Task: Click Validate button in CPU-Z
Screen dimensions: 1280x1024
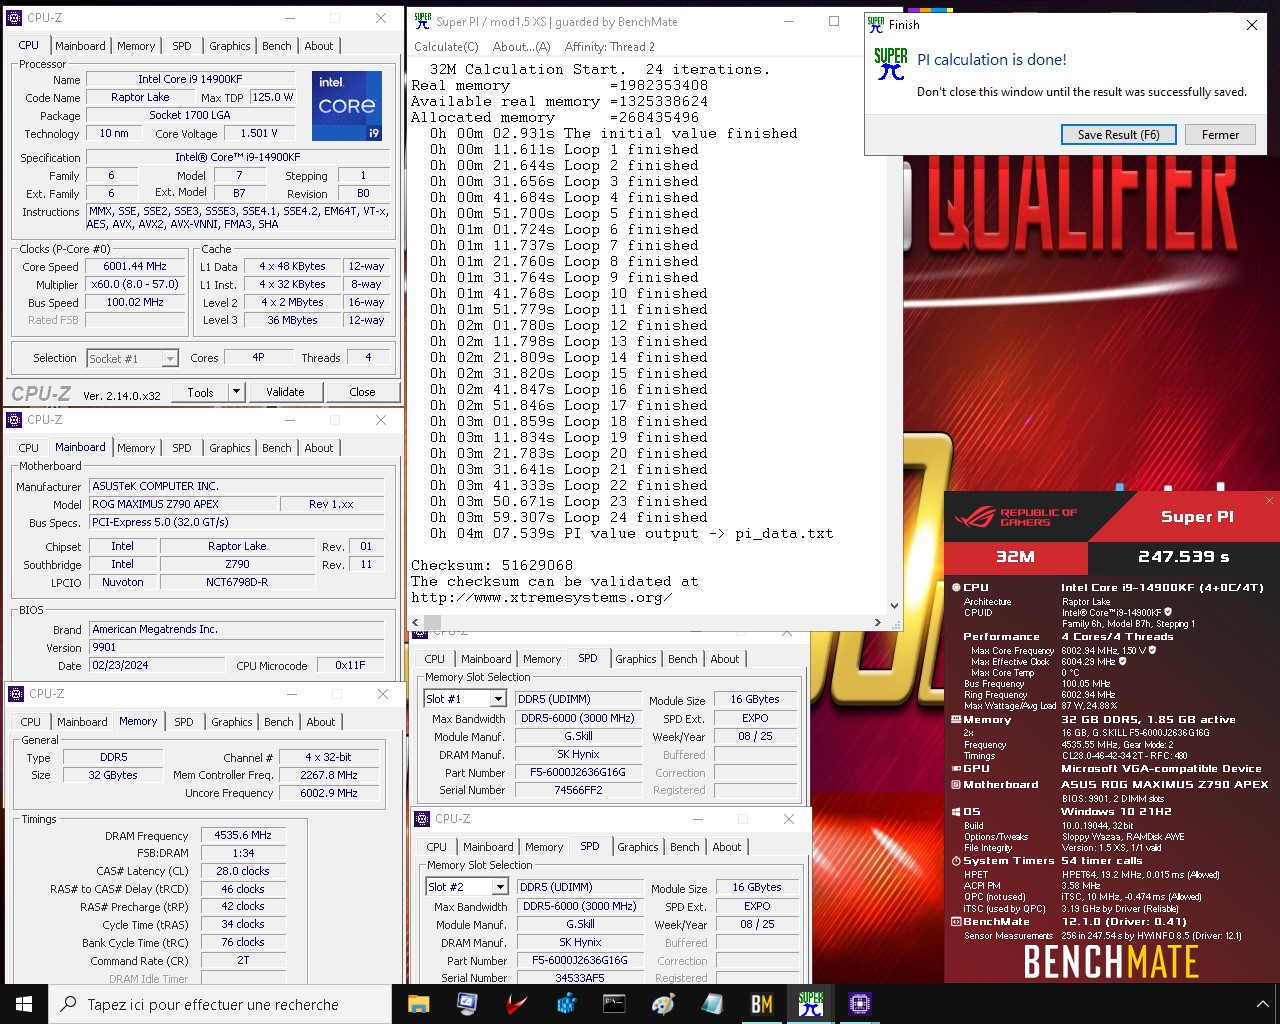Action: [285, 392]
